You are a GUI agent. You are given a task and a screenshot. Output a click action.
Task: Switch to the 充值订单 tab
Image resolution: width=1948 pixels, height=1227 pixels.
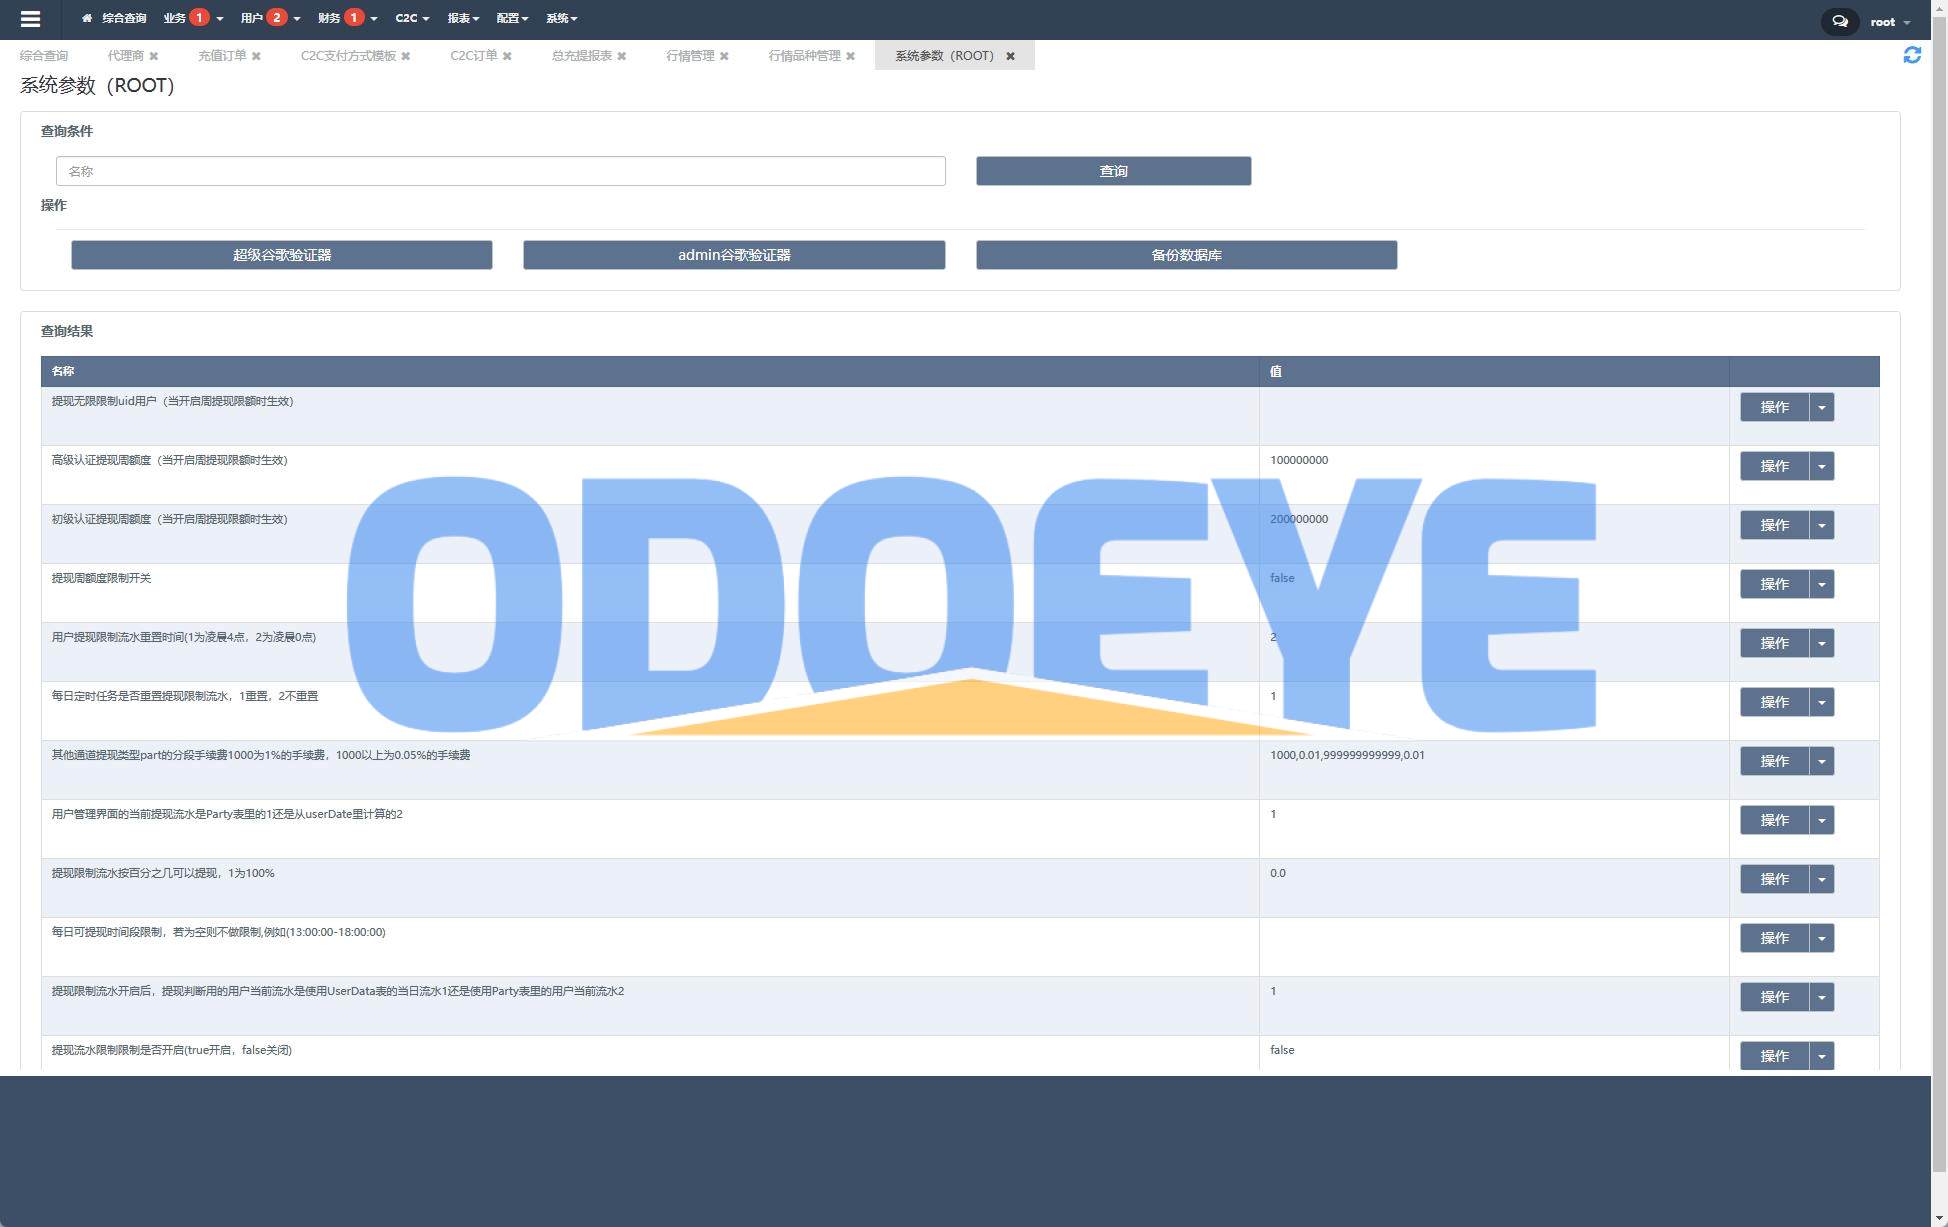tap(222, 56)
